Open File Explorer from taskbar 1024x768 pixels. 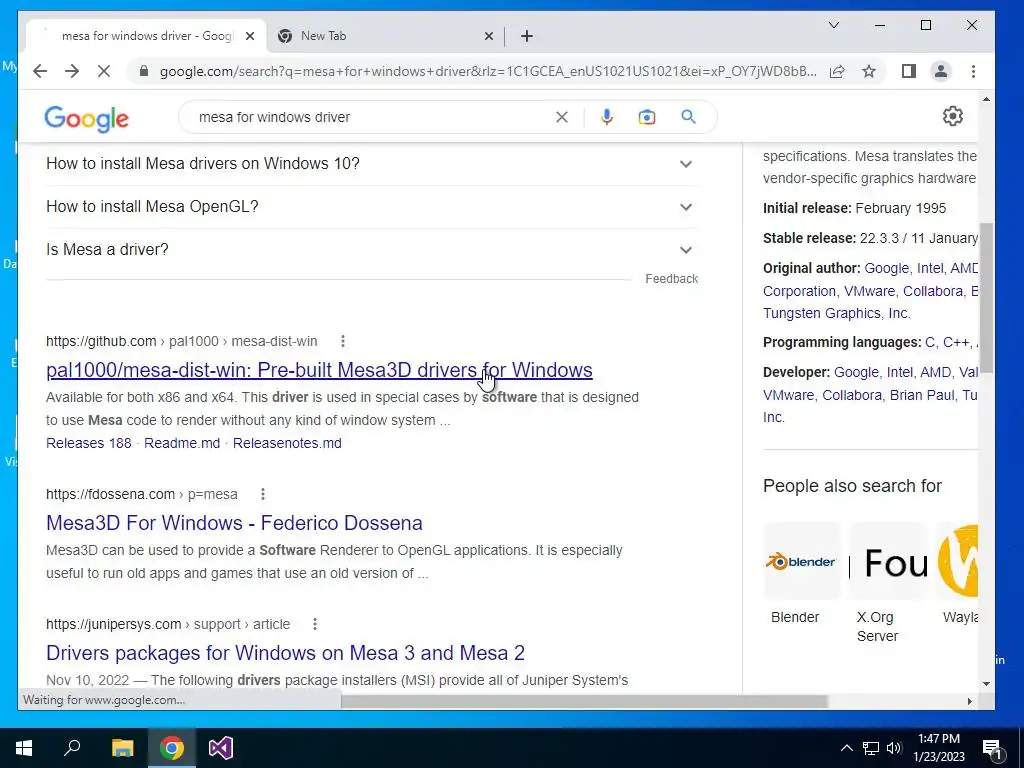pos(122,748)
